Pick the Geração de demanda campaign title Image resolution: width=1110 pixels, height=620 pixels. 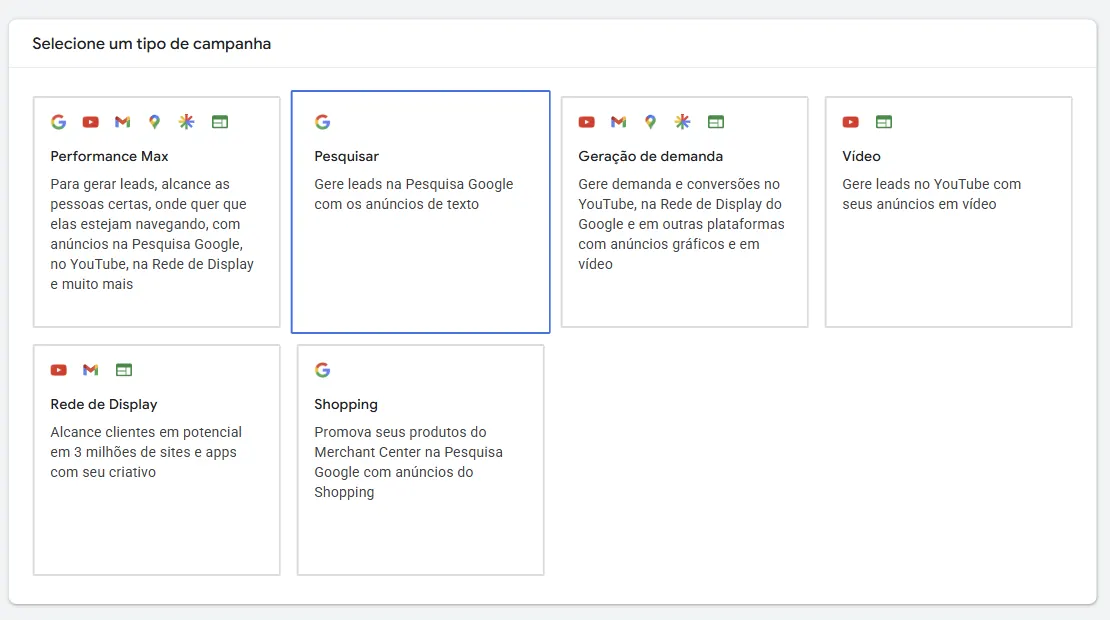pyautogui.click(x=651, y=156)
